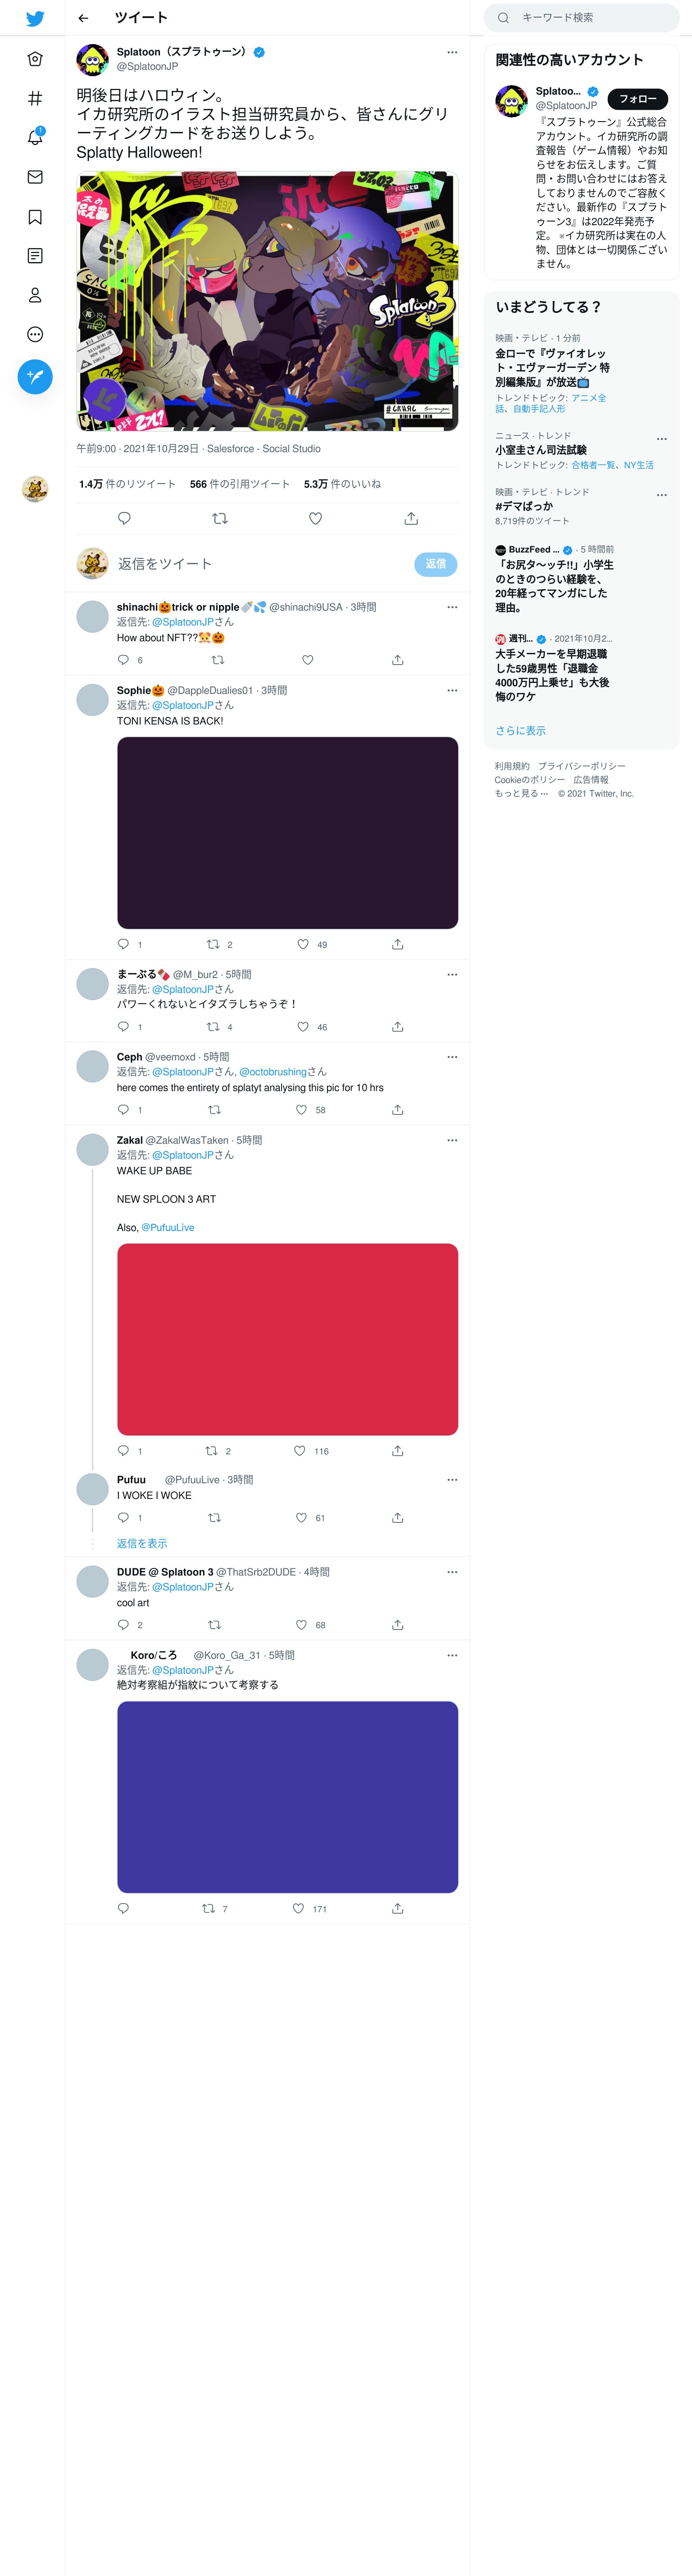Like Zakal's WAKE UP BABE reply
692x2576 pixels.
pyautogui.click(x=300, y=1451)
